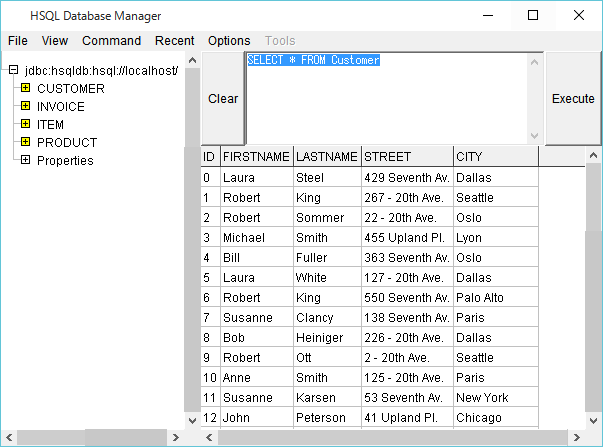Click the 'Ott' last name cell
This screenshot has width=603, height=447.
pyautogui.click(x=327, y=357)
